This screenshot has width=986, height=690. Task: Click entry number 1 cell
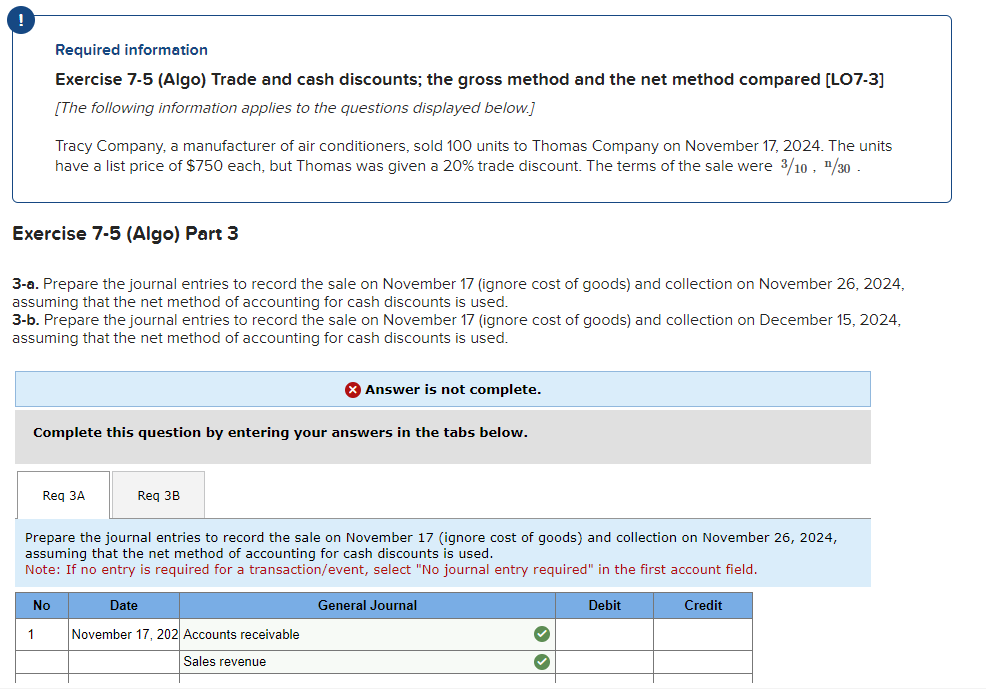(42, 635)
